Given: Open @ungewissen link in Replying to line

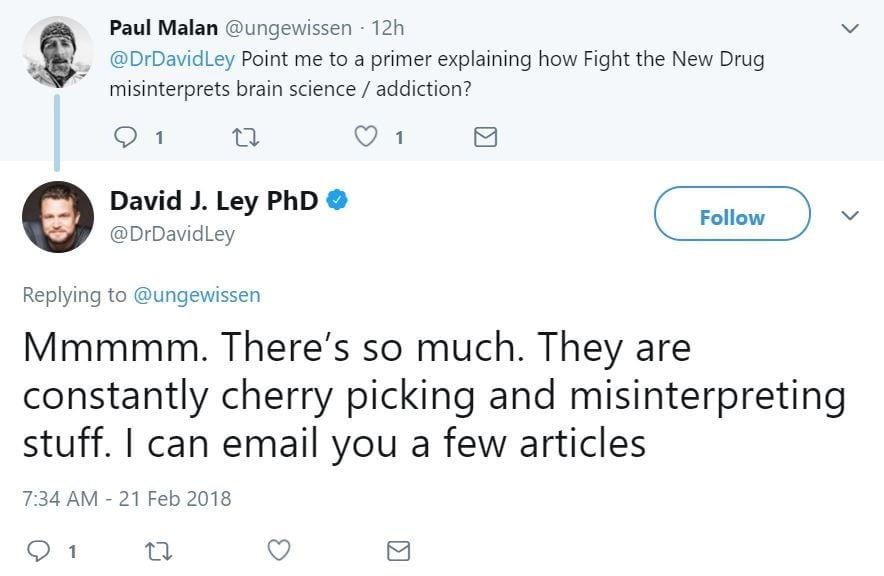Looking at the screenshot, I should (197, 294).
